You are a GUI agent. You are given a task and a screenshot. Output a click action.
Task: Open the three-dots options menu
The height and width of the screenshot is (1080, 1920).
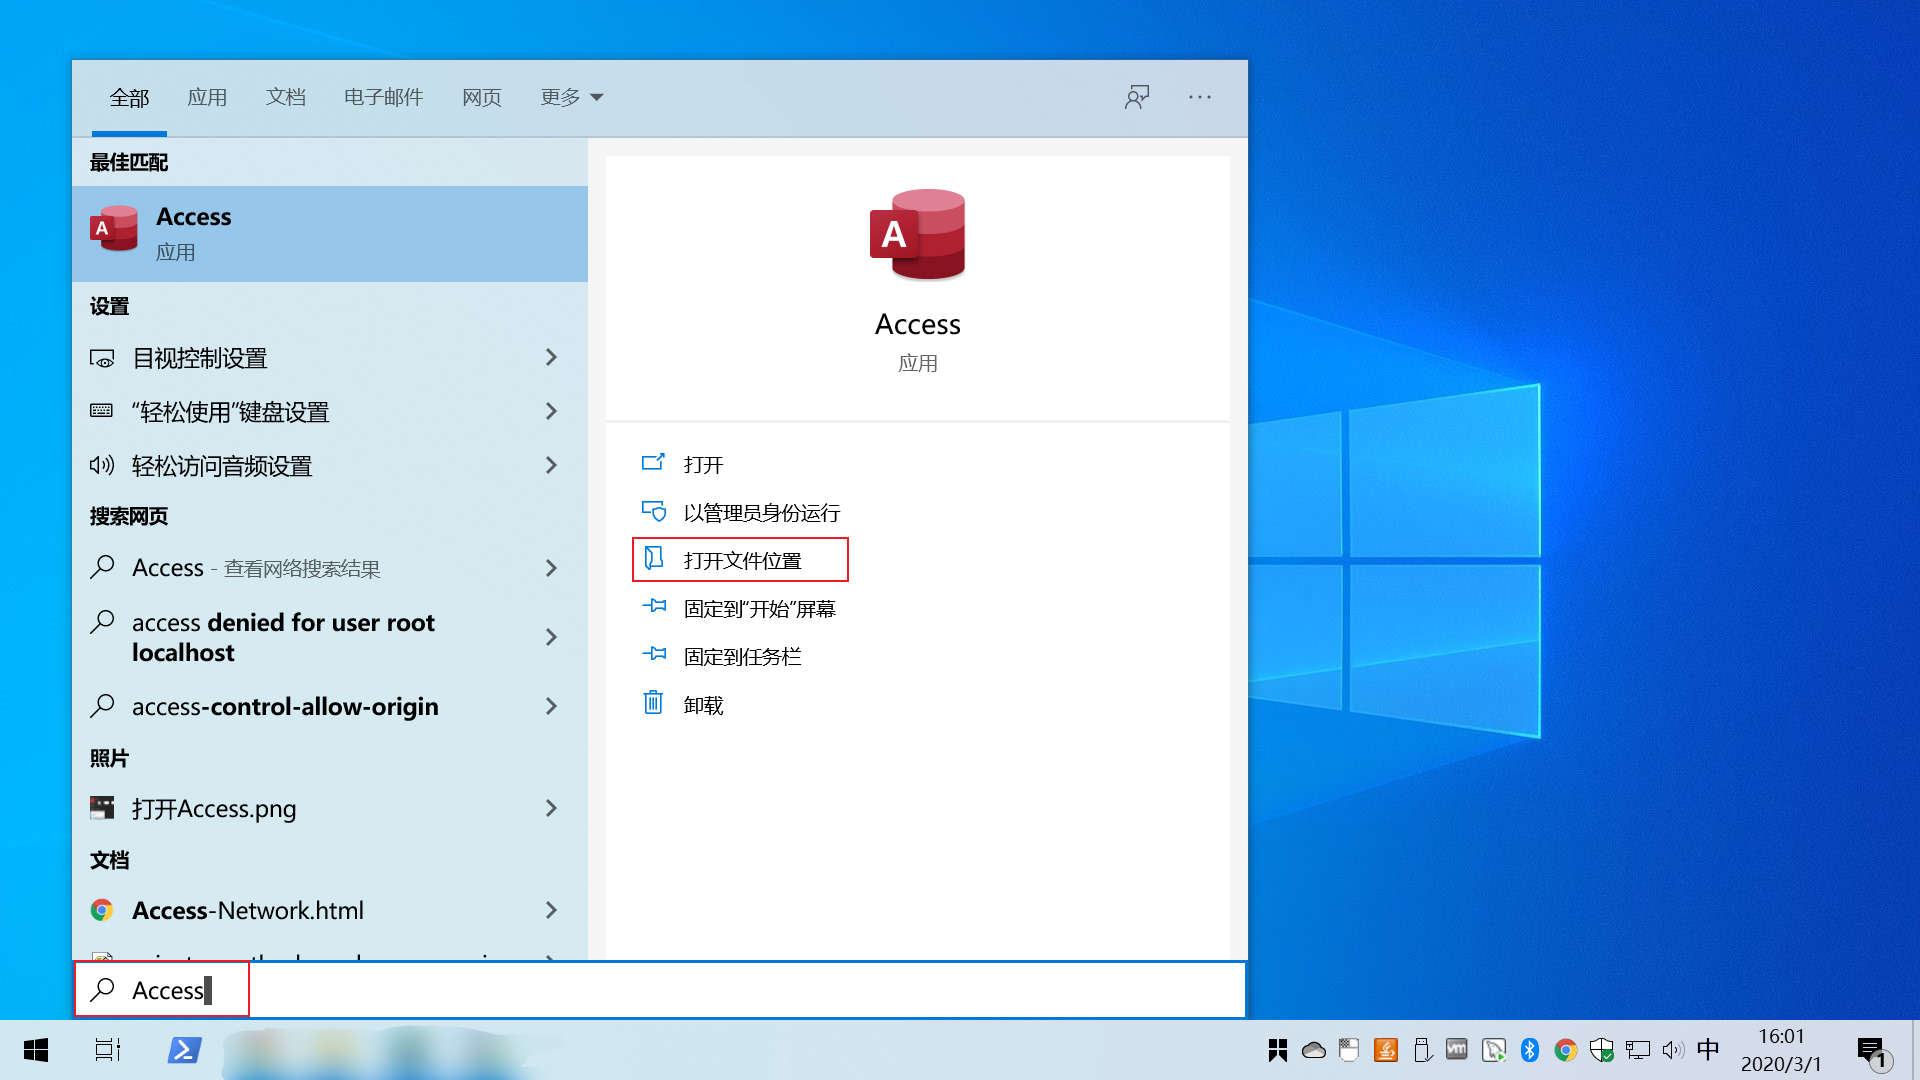click(x=1200, y=97)
